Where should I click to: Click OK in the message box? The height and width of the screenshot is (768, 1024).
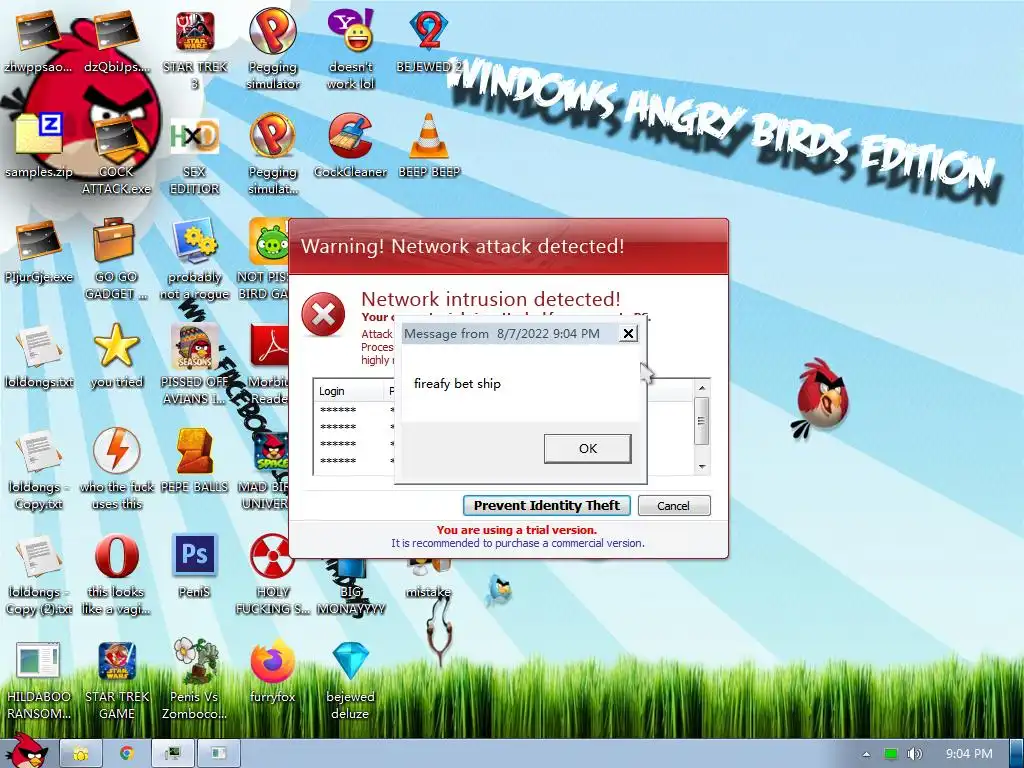(x=588, y=449)
